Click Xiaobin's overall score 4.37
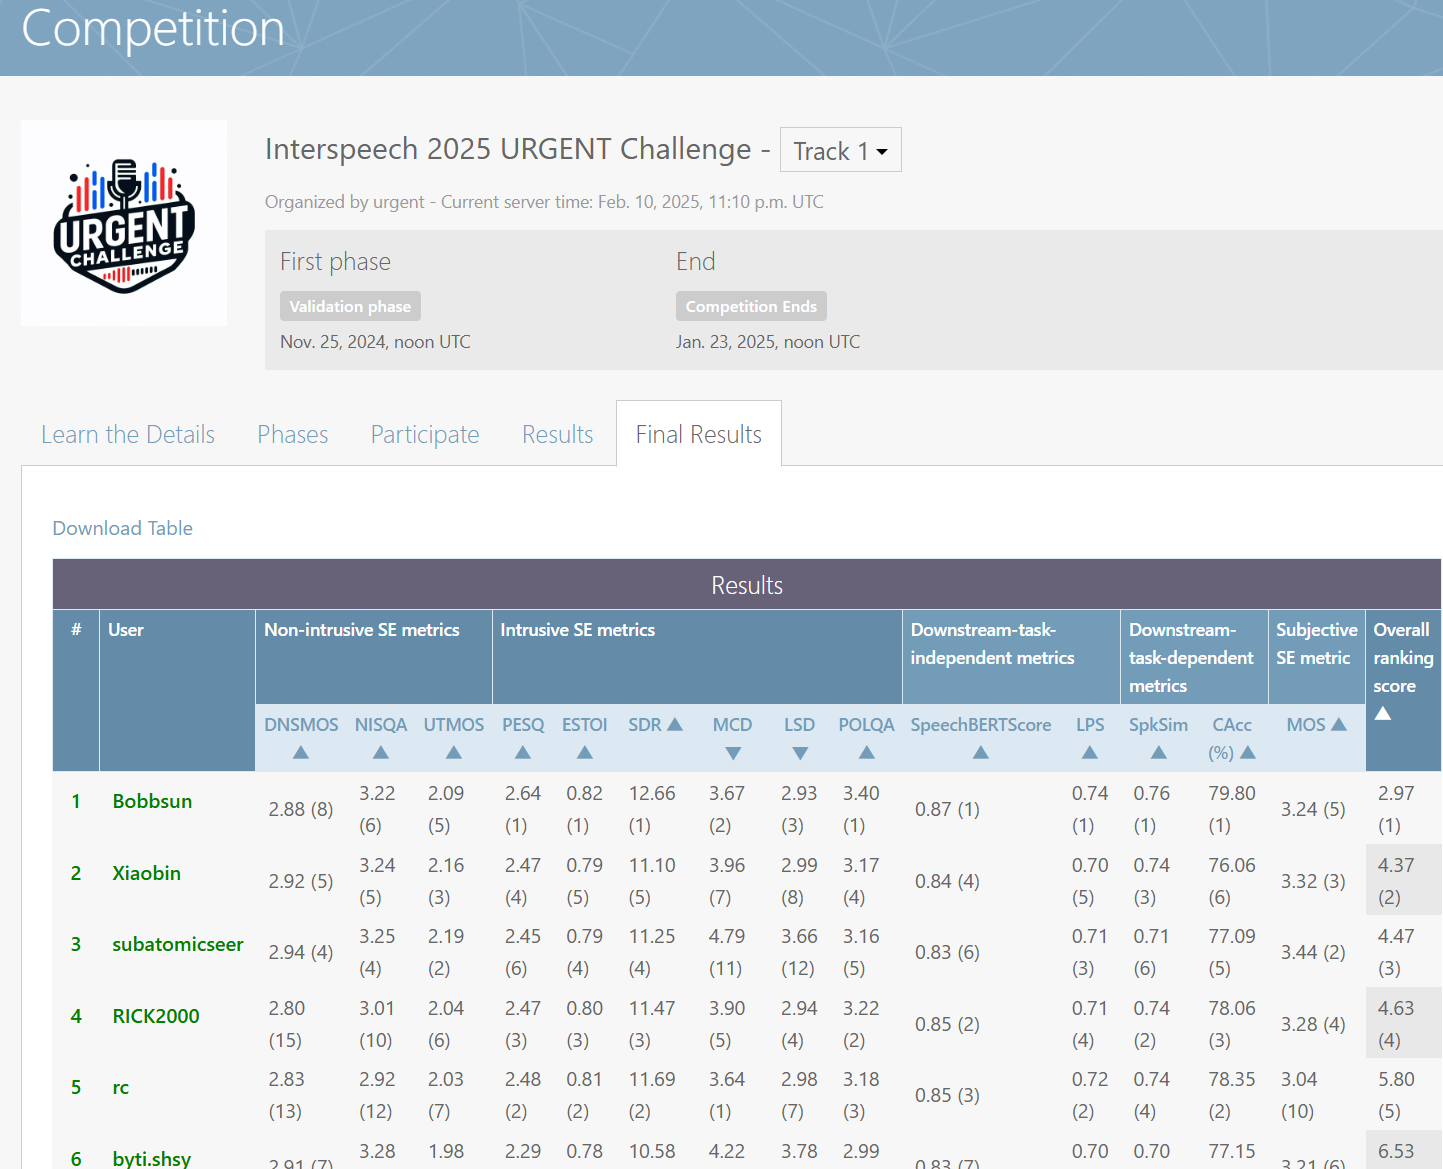This screenshot has width=1443, height=1169. pyautogui.click(x=1396, y=865)
